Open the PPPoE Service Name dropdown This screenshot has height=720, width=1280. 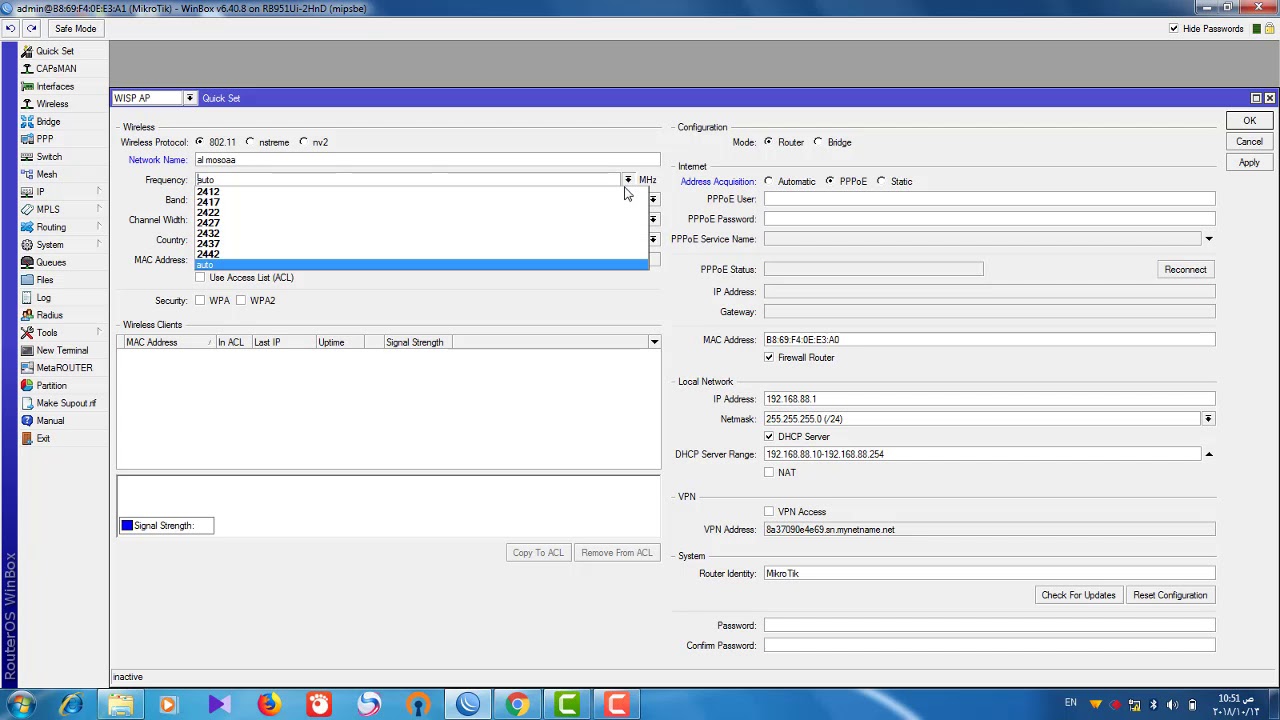coord(1208,239)
